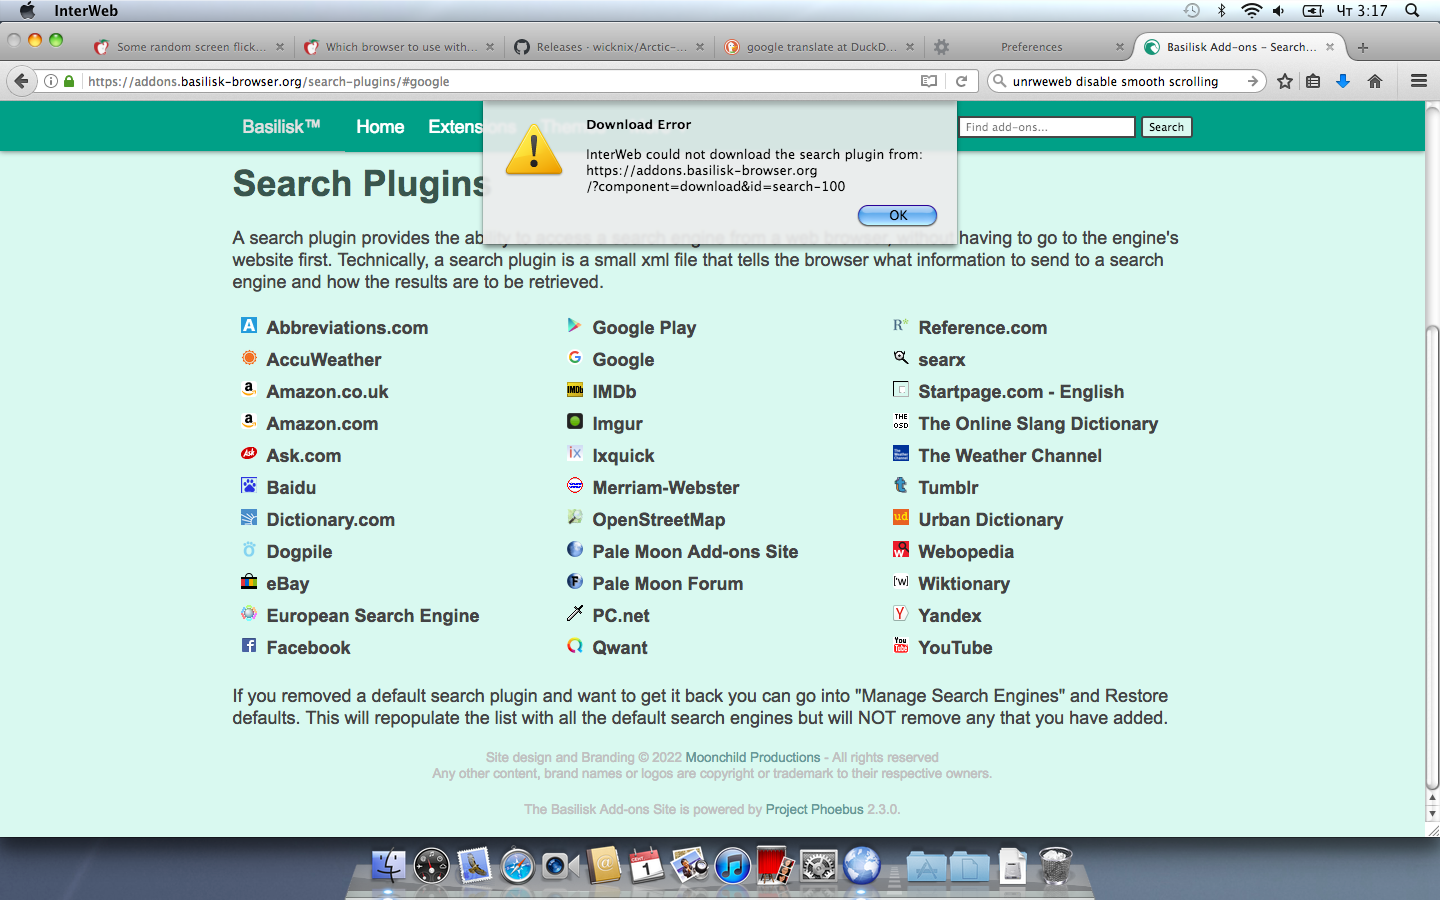1440x900 pixels.
Task: Click the page's vertical scrollbar
Action: pyautogui.click(x=1432, y=558)
